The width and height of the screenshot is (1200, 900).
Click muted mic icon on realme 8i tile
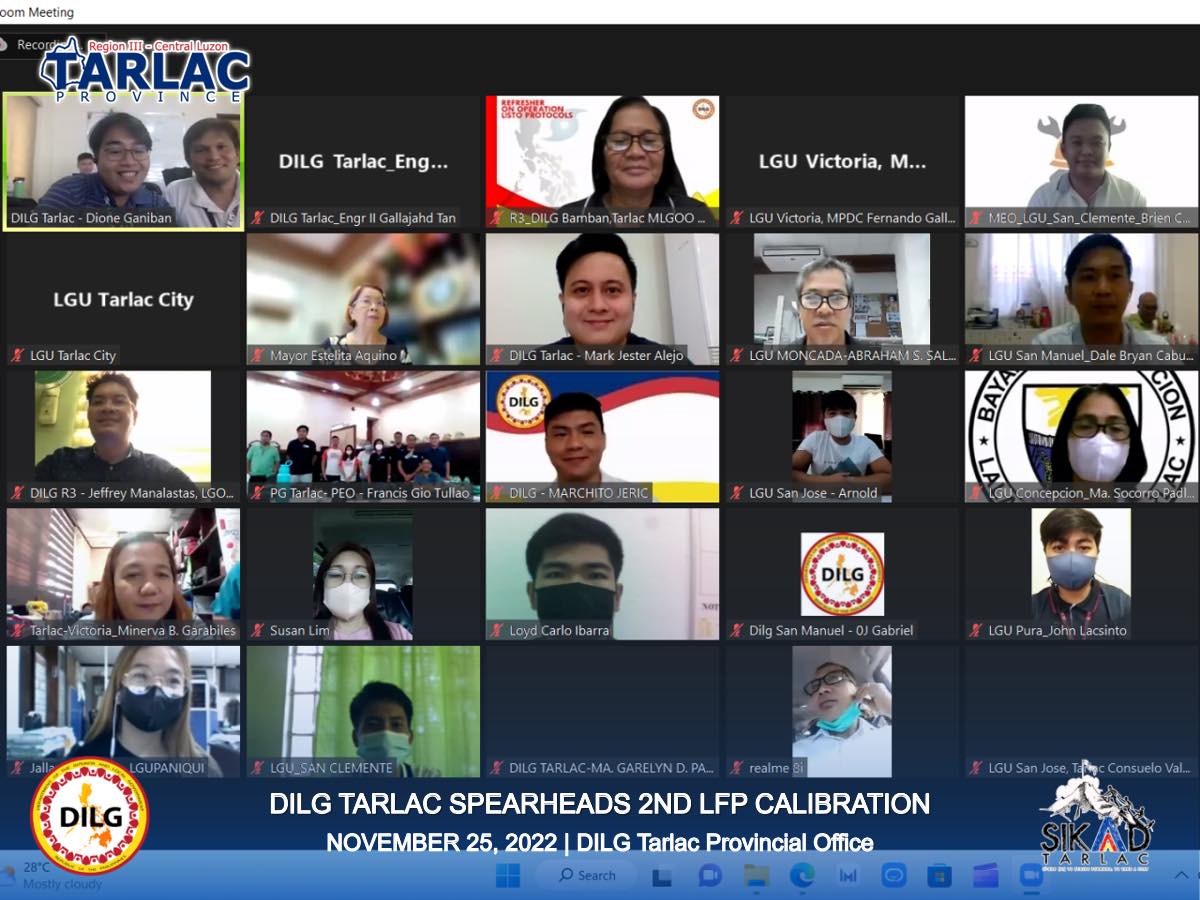737,768
